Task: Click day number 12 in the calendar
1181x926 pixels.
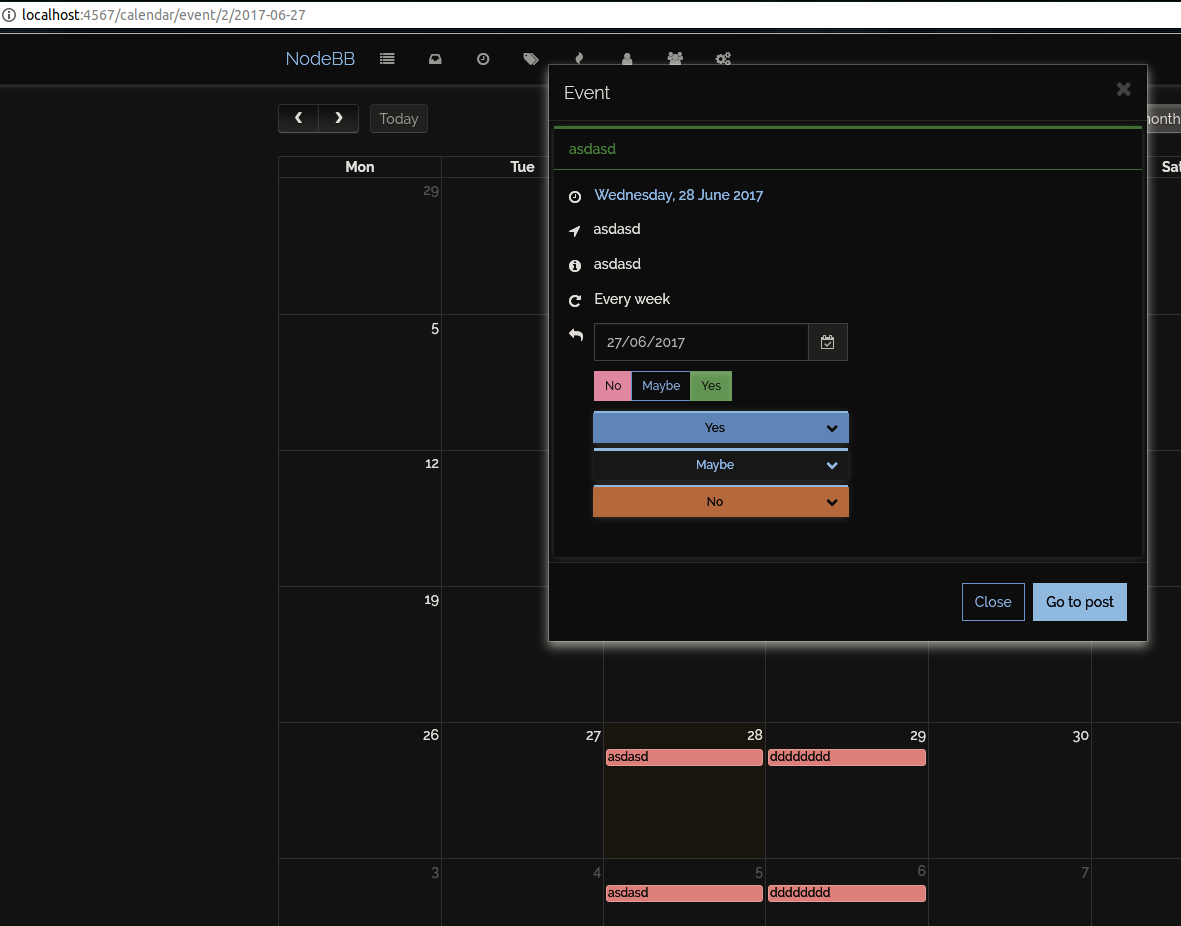Action: point(432,464)
